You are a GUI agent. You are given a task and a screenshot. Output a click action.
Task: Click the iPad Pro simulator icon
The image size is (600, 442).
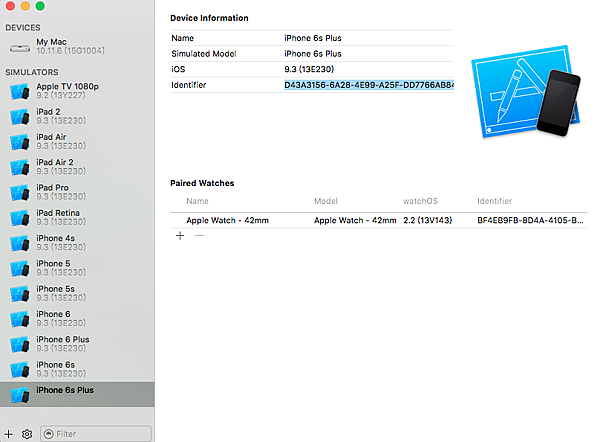coord(20,192)
